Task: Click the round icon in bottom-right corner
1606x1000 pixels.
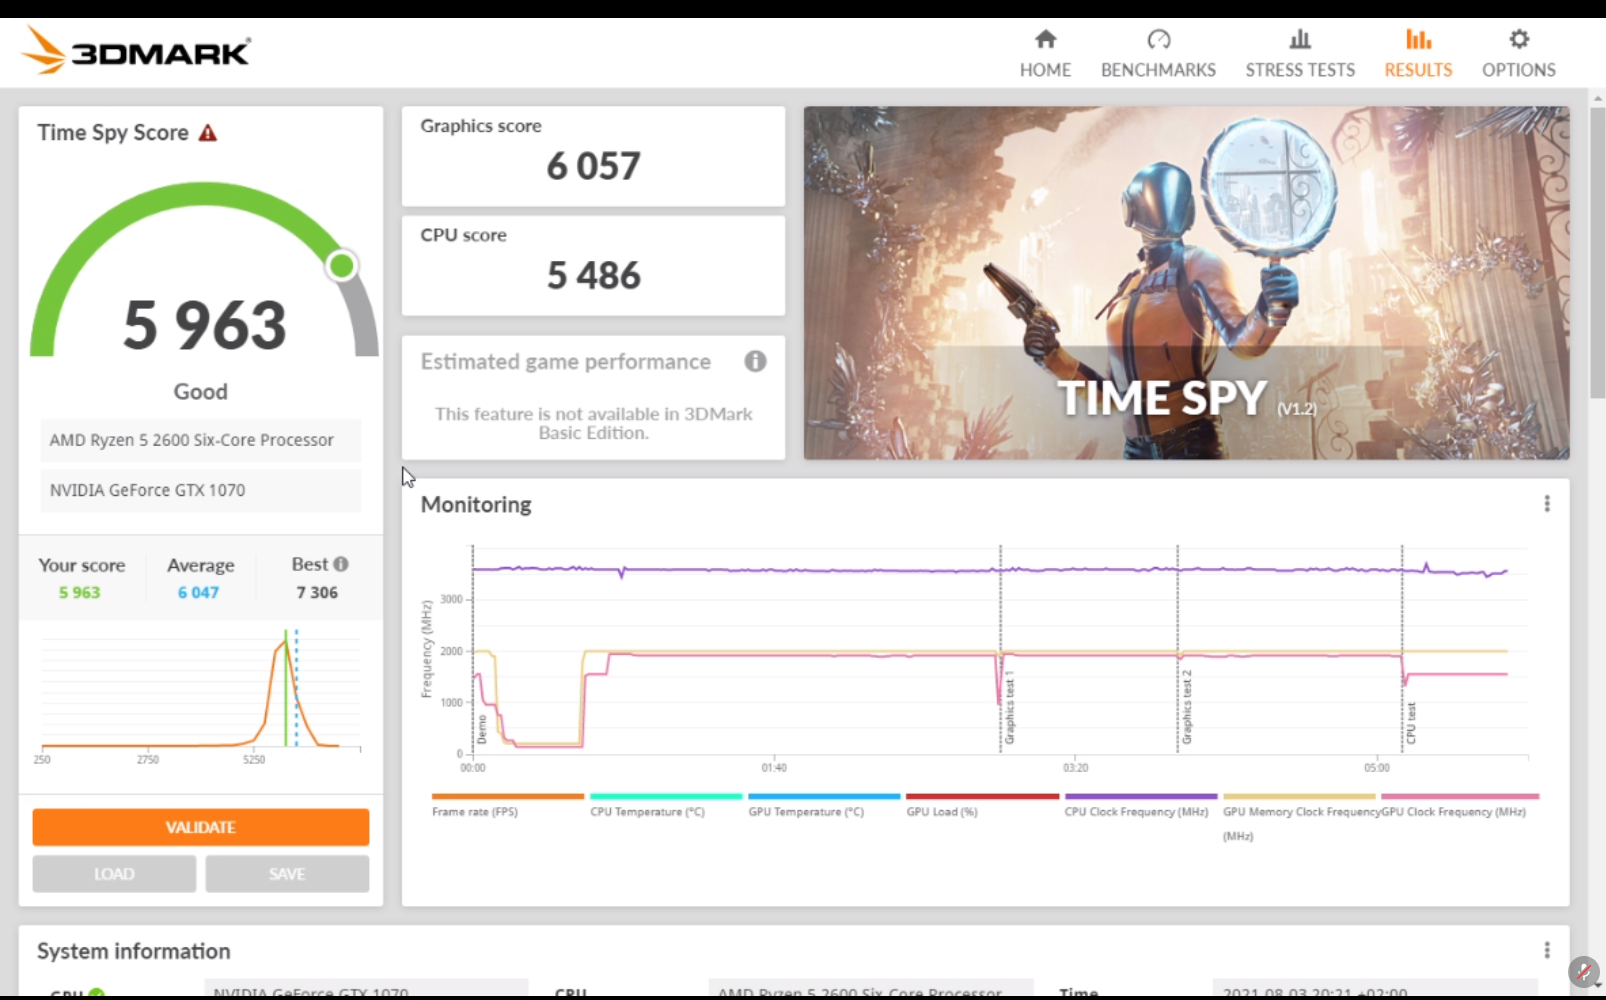Action: tap(1584, 971)
